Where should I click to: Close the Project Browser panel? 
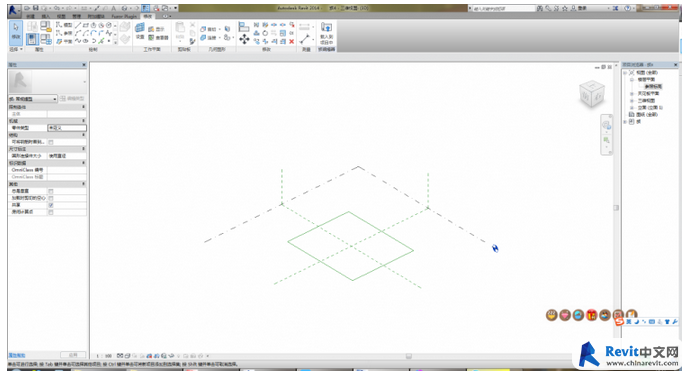coord(675,65)
